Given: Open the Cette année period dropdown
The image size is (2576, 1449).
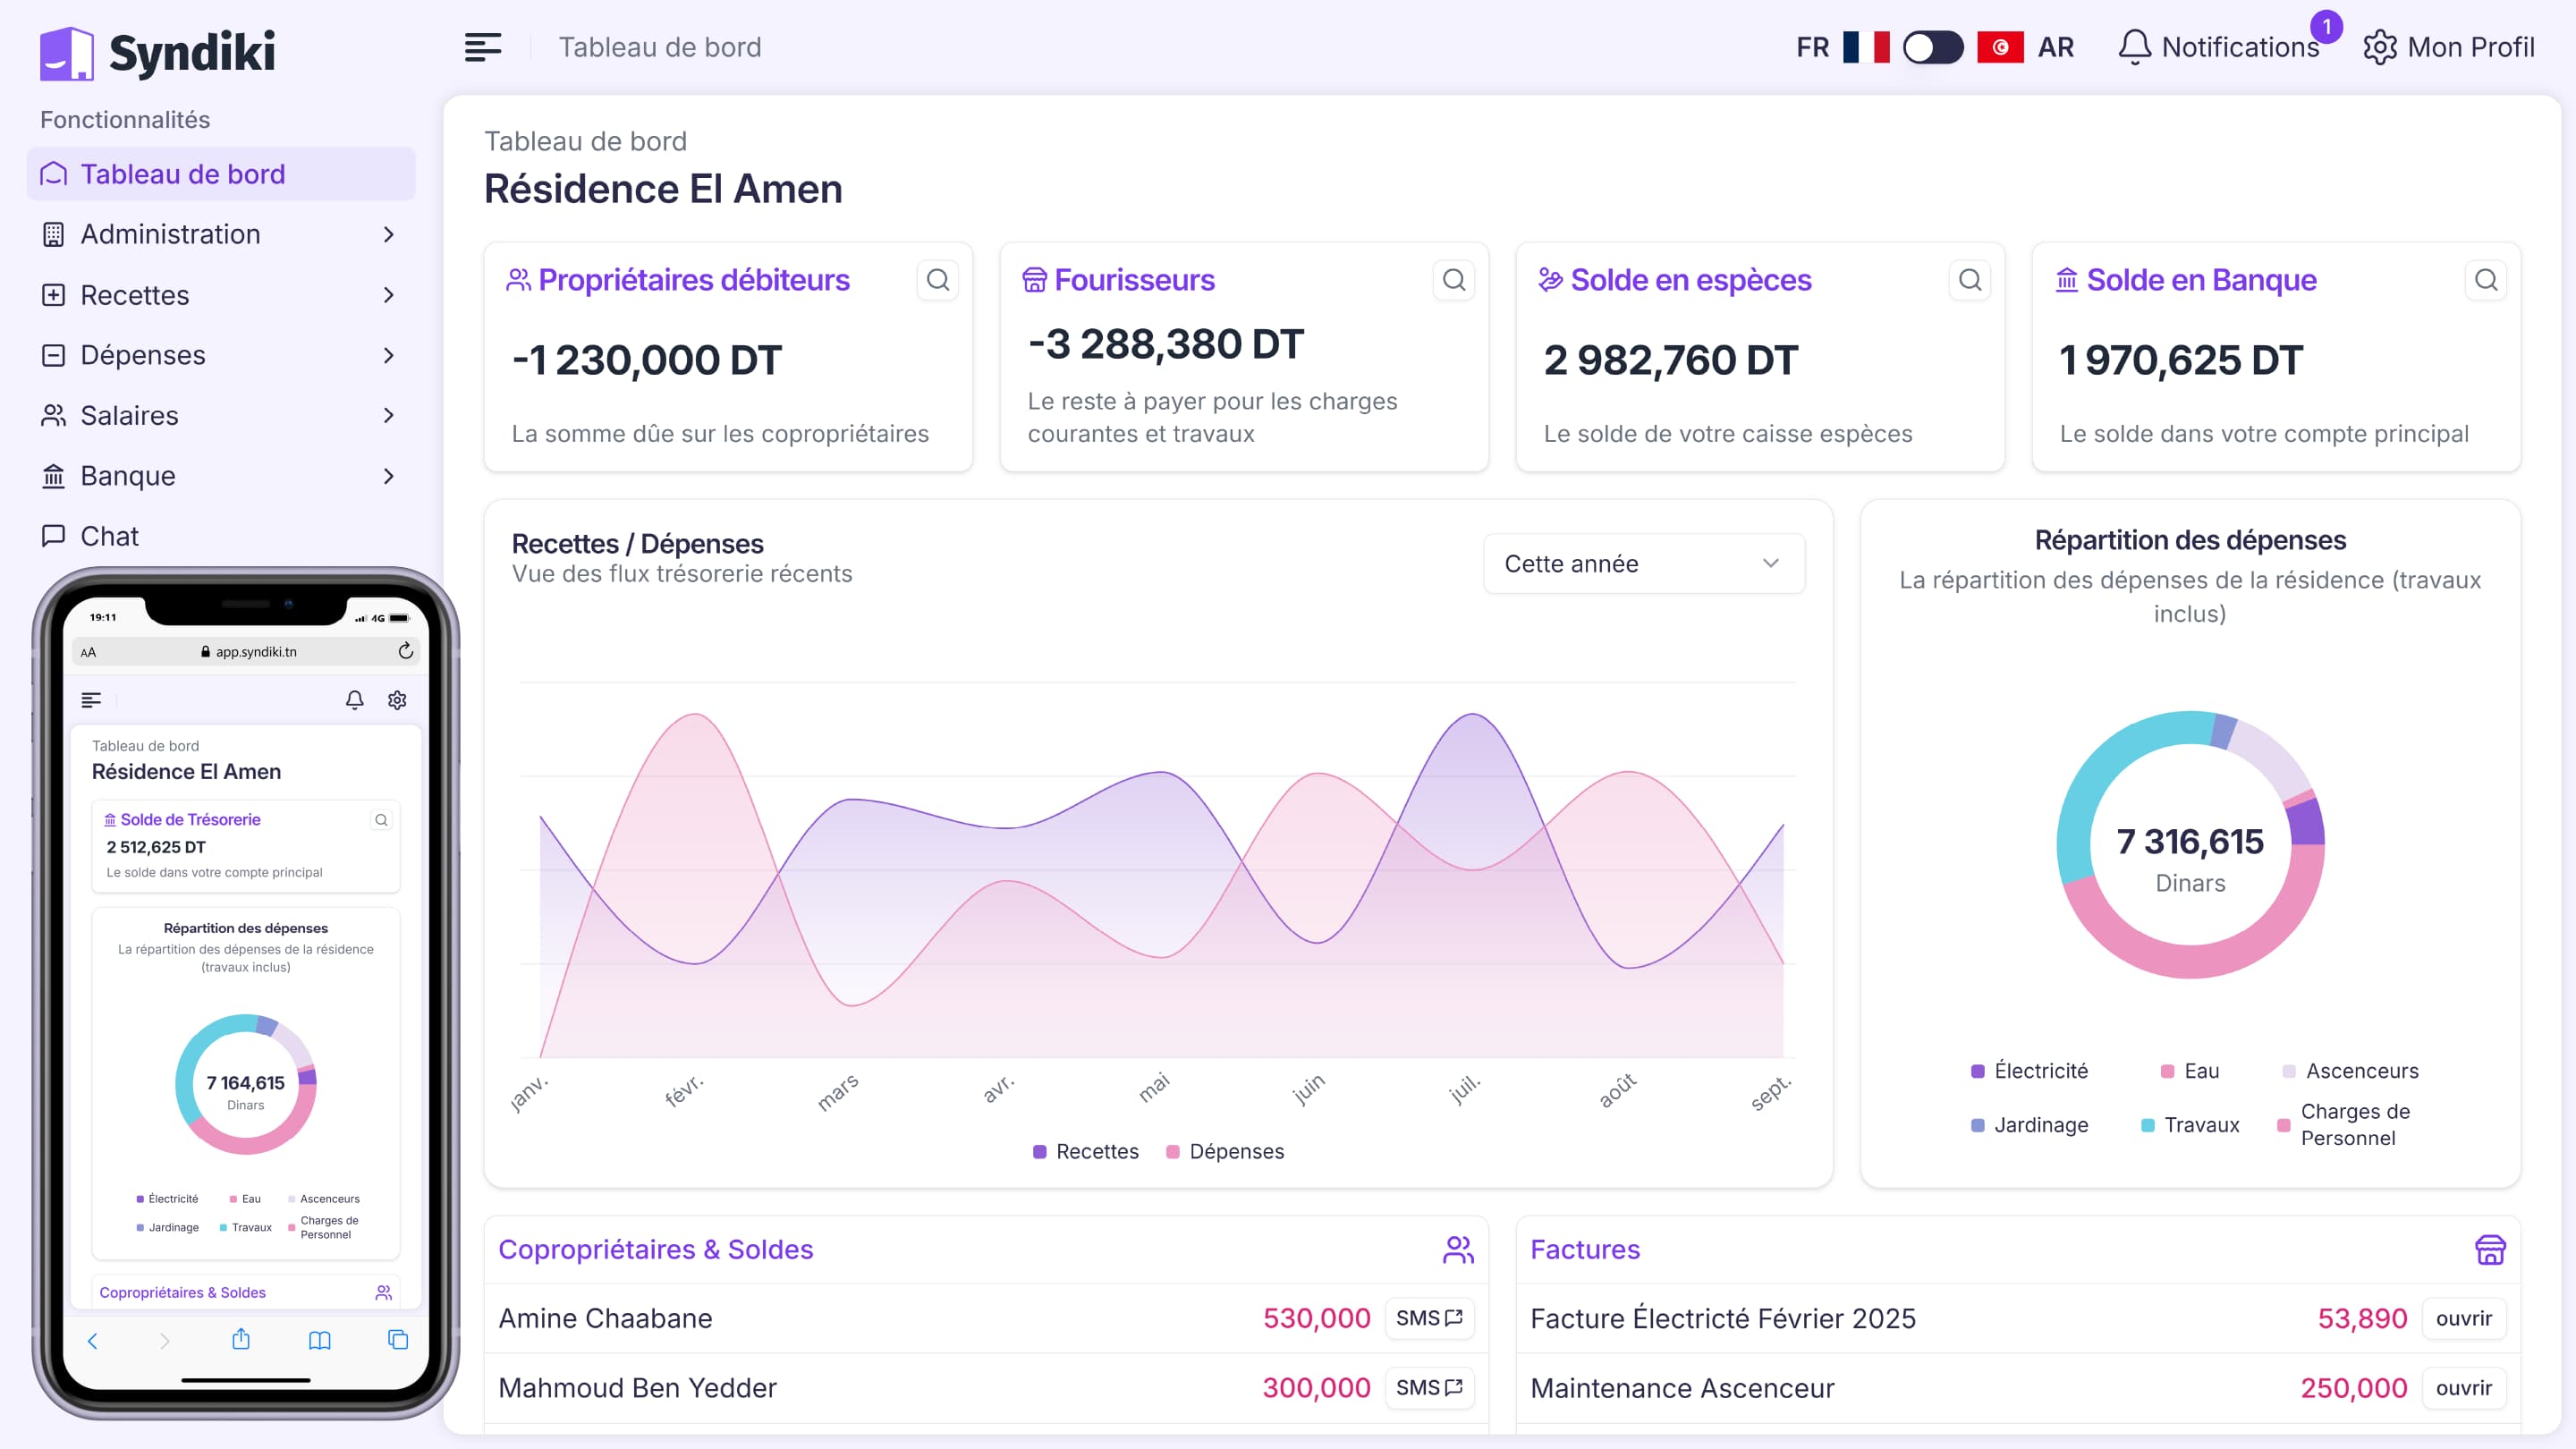Looking at the screenshot, I should (x=1643, y=564).
